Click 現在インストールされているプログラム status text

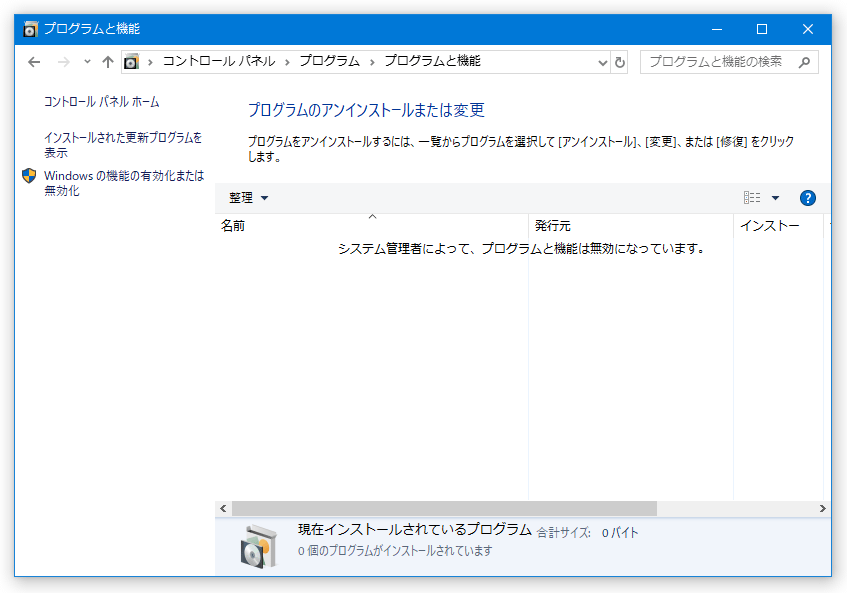pos(415,529)
